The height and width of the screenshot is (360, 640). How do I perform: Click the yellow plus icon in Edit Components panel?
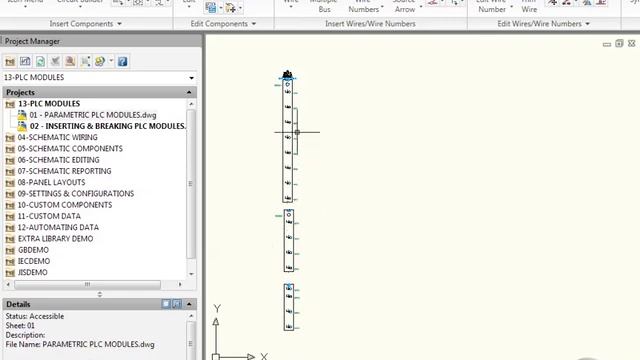231,7
